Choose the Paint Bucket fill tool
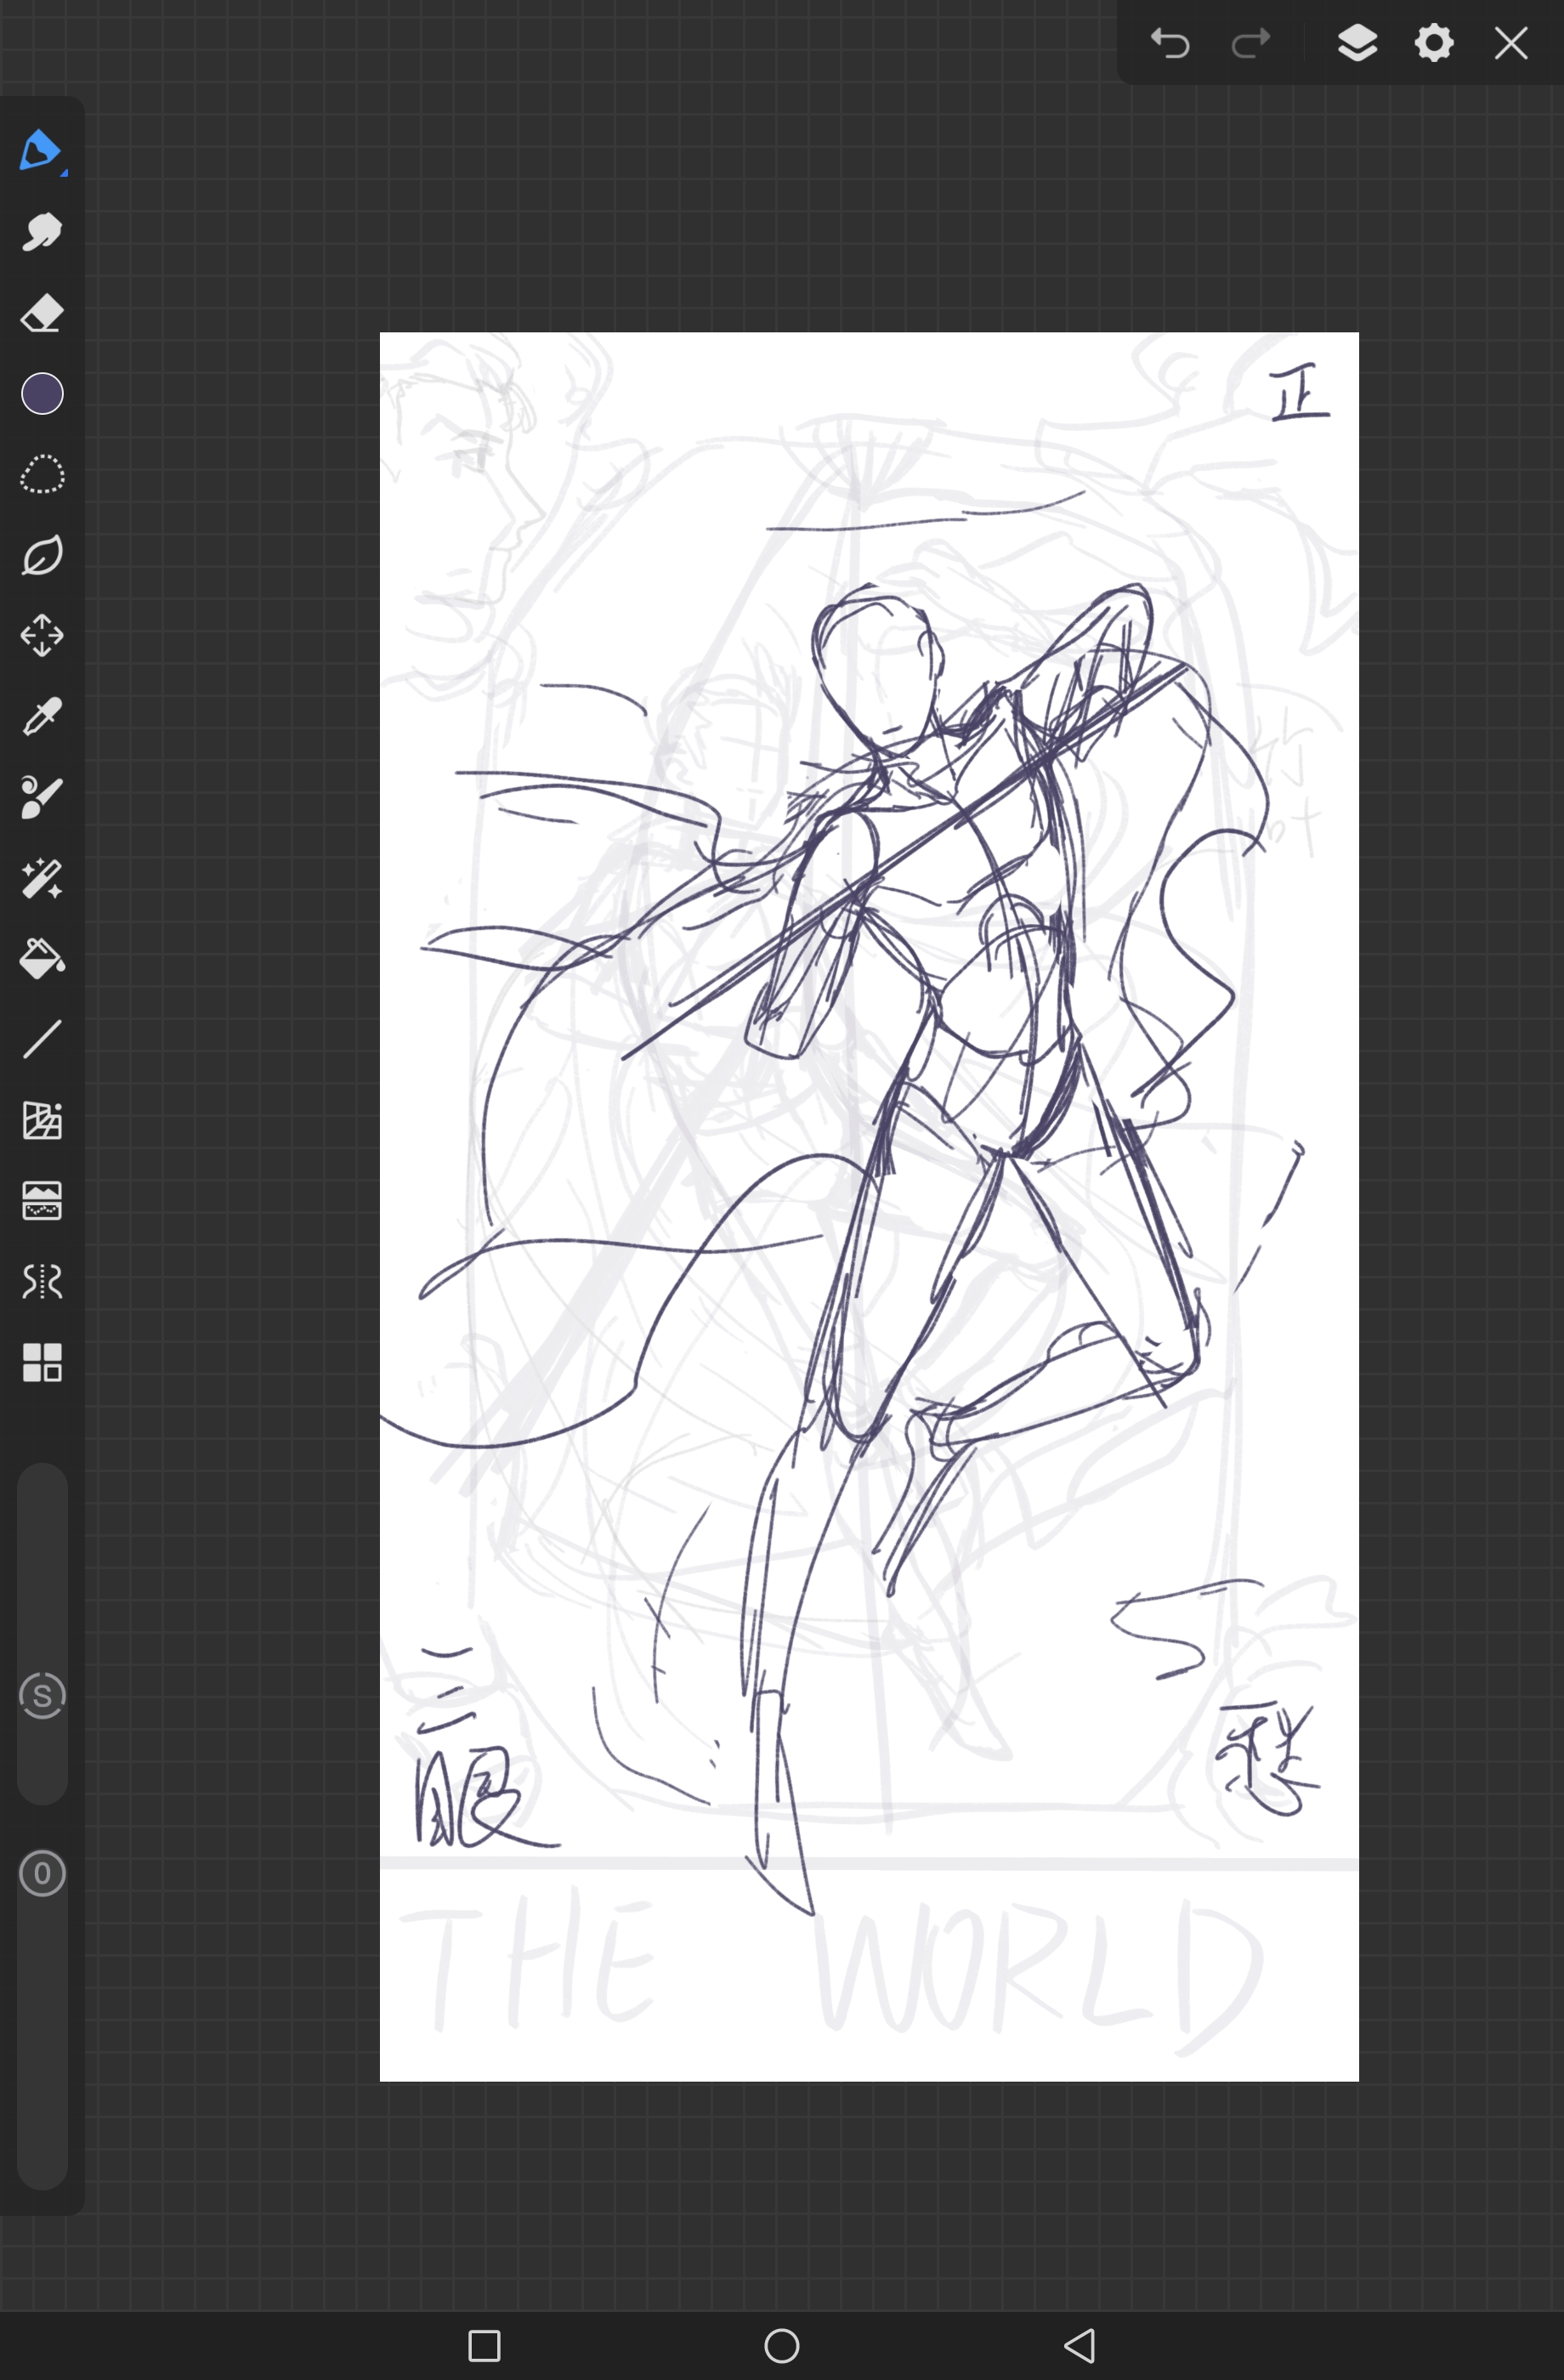 (42, 959)
